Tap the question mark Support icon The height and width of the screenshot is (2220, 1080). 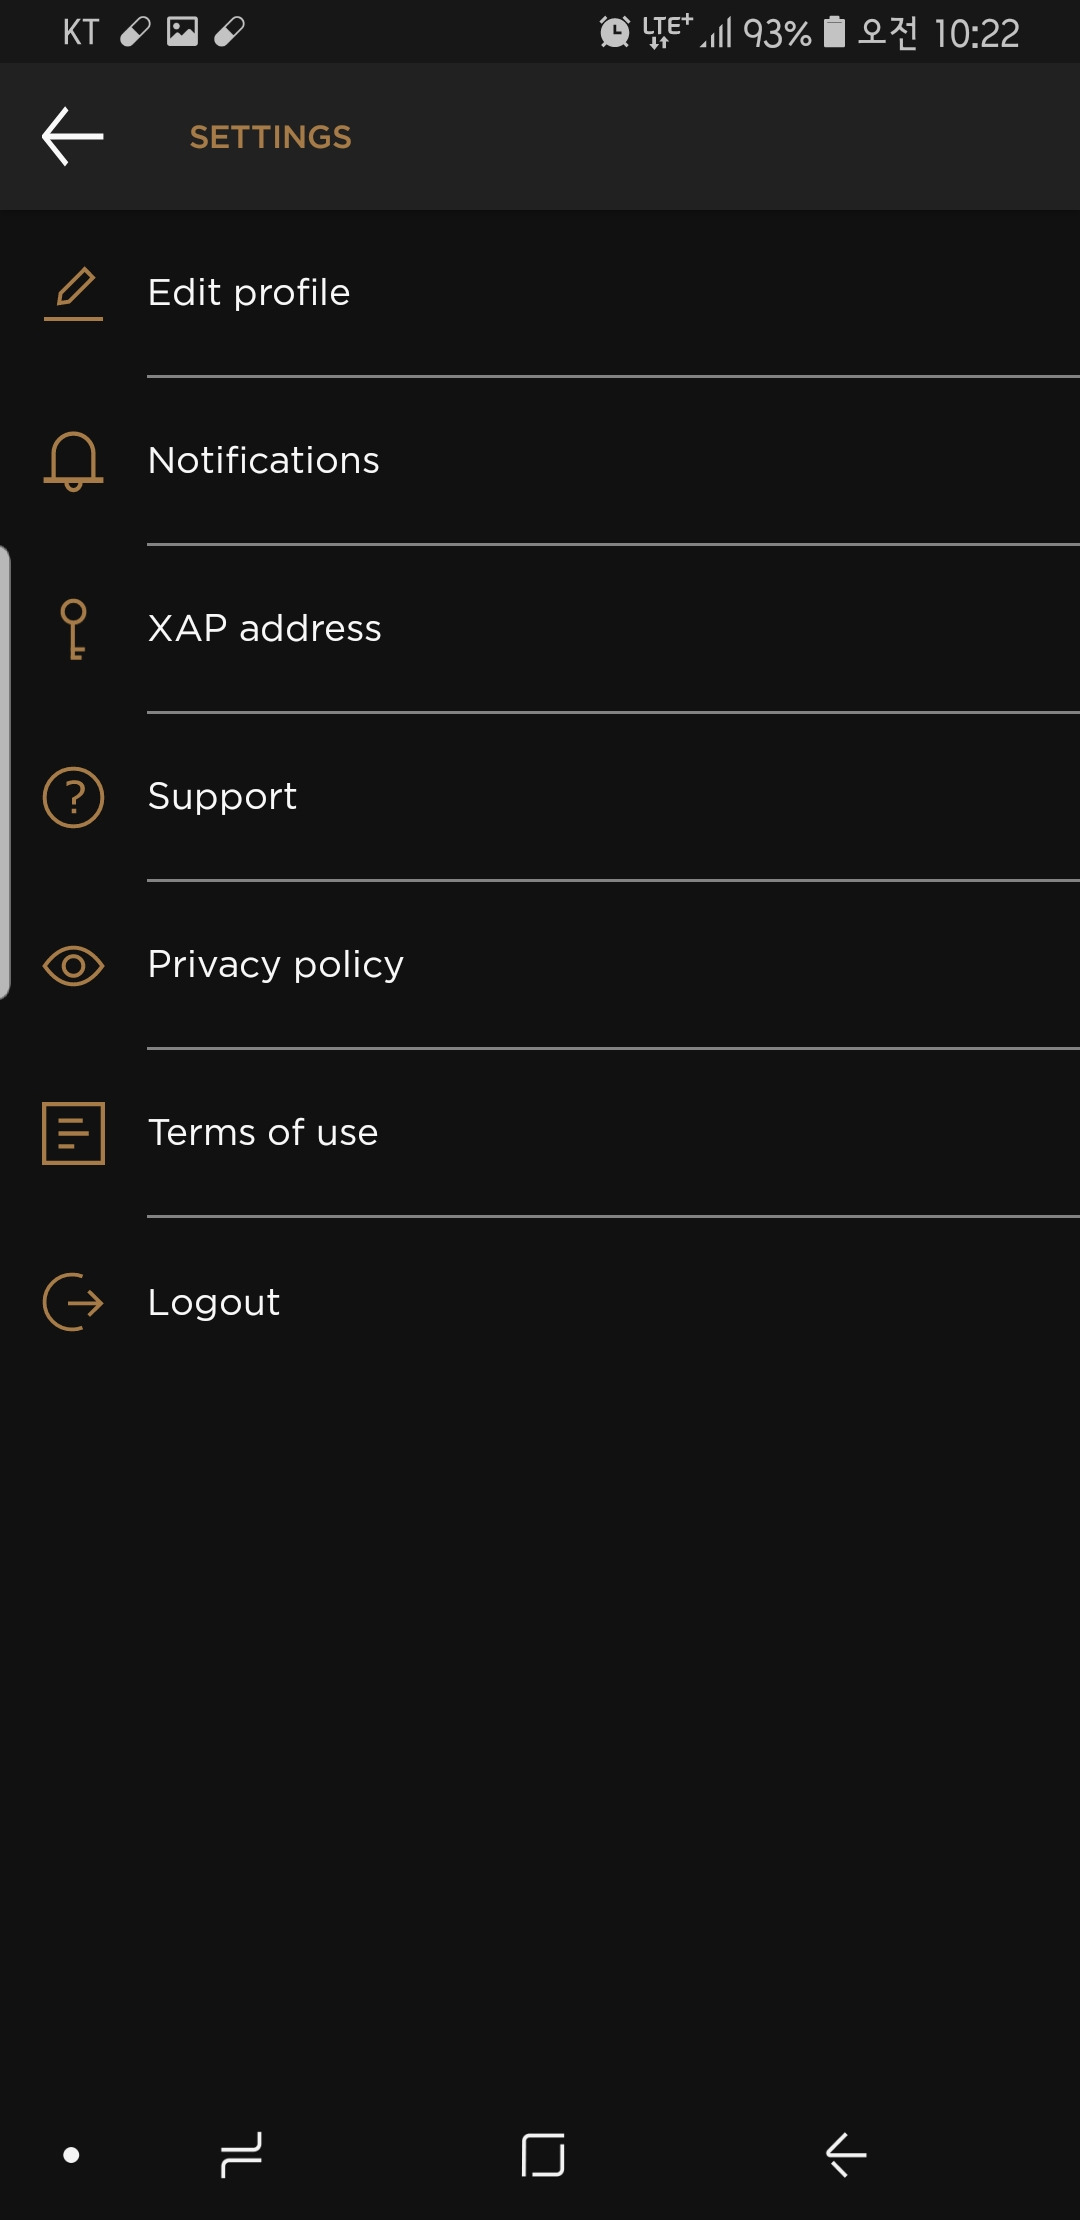pos(73,797)
